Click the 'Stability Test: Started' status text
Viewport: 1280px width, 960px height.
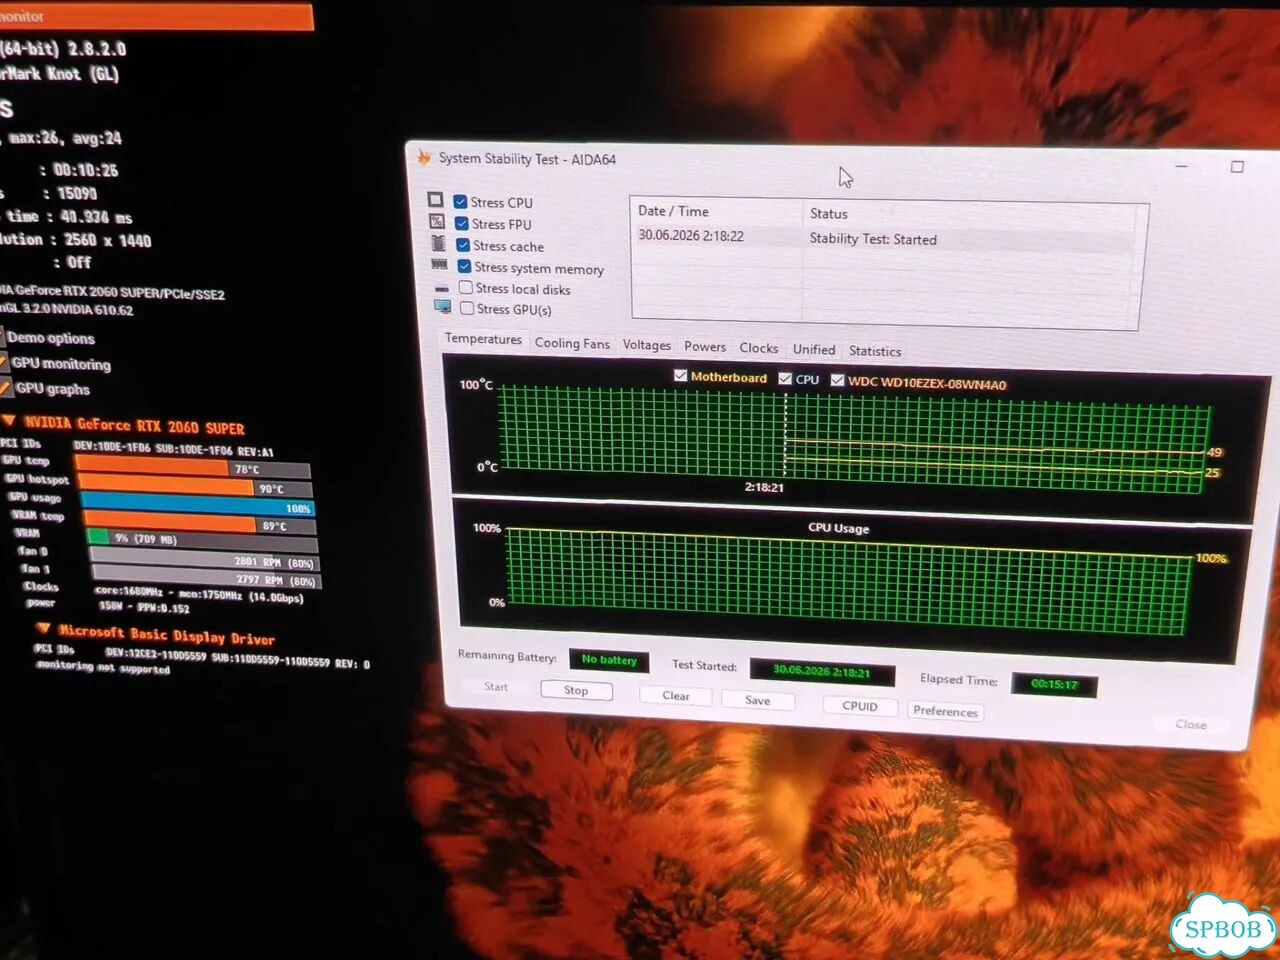[873, 239]
